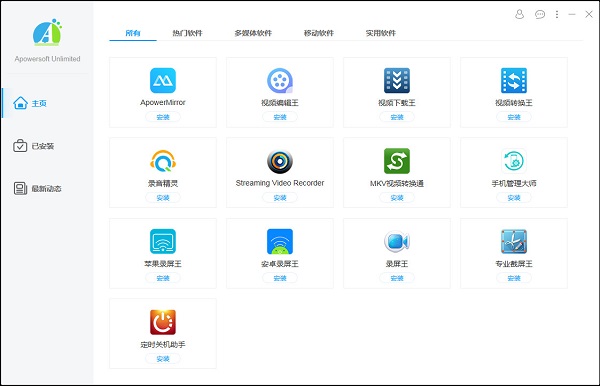Image resolution: width=600 pixels, height=386 pixels.
Task: Click the user account icon
Action: coord(519,14)
